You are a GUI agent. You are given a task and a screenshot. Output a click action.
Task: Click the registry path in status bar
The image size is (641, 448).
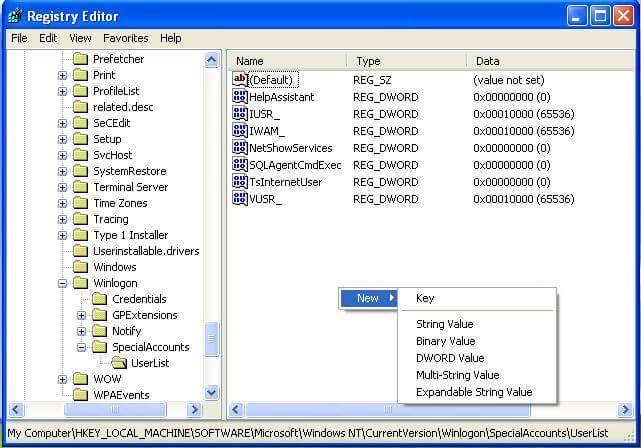click(308, 433)
